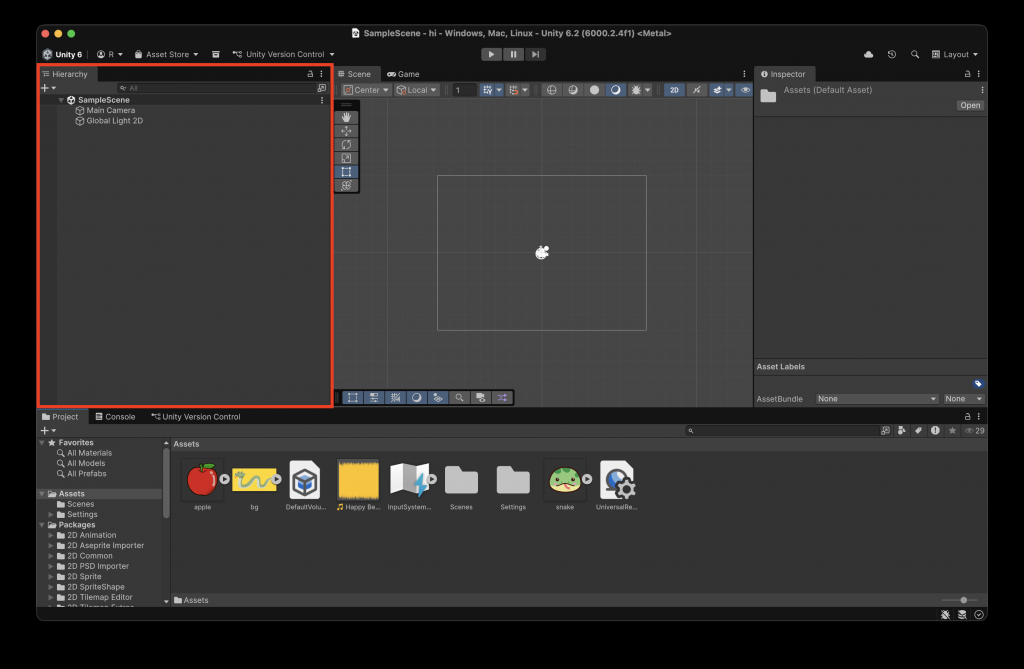The height and width of the screenshot is (669, 1024).
Task: Click the asset icon size slider
Action: pyautogui.click(x=959, y=600)
